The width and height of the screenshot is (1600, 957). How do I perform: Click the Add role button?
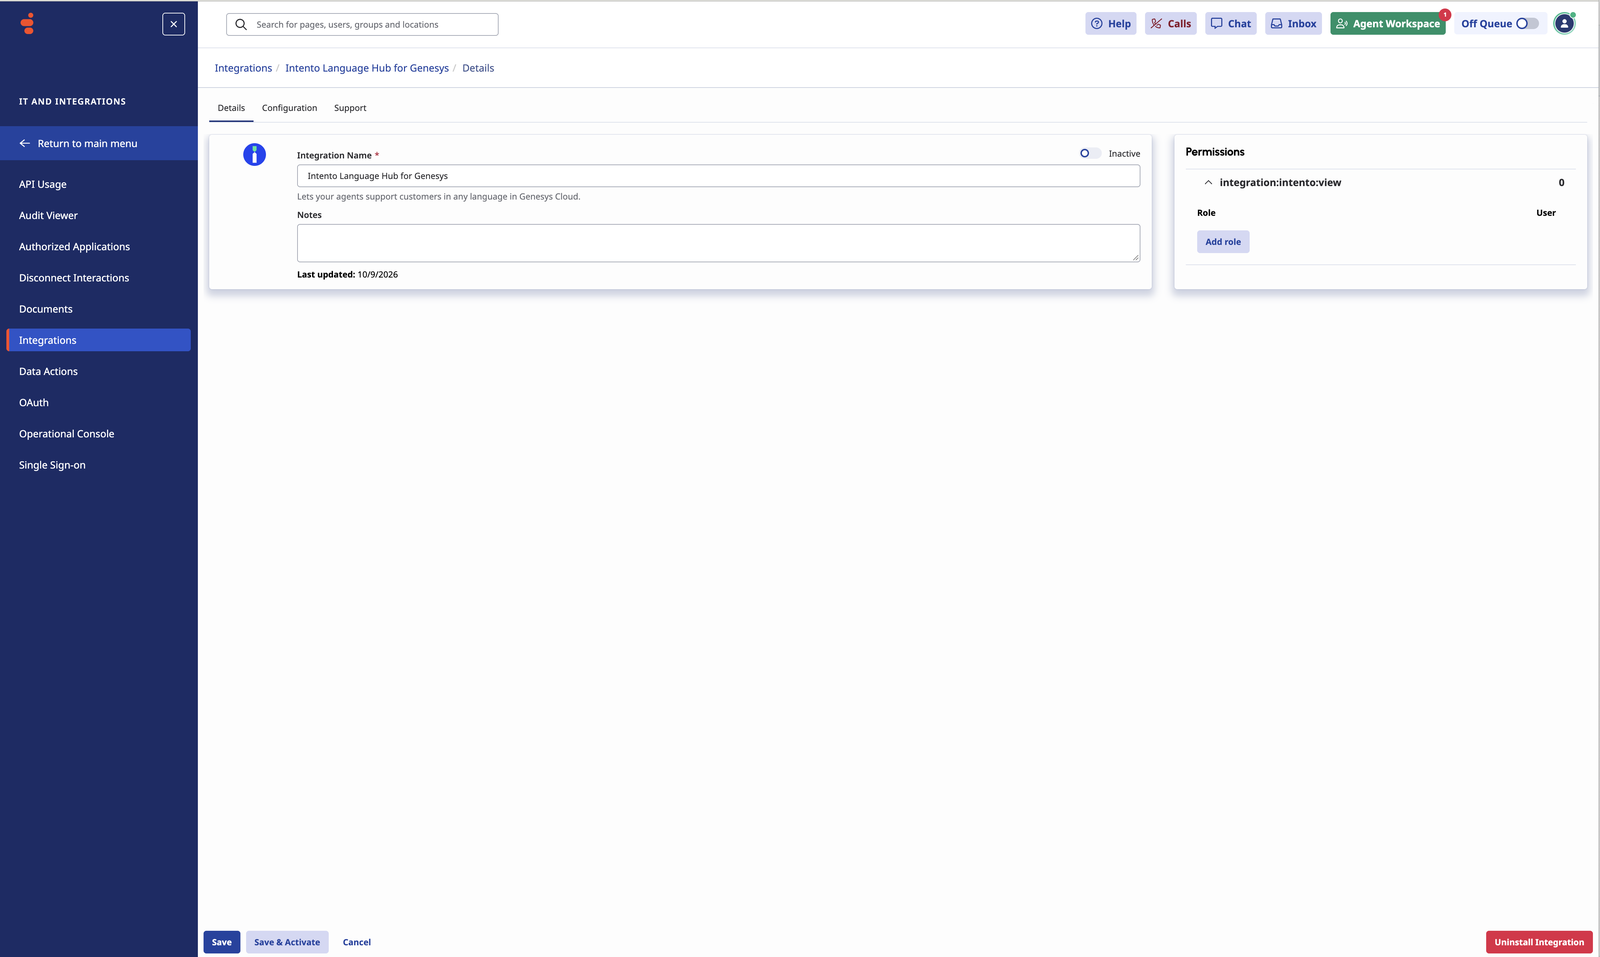tap(1223, 242)
